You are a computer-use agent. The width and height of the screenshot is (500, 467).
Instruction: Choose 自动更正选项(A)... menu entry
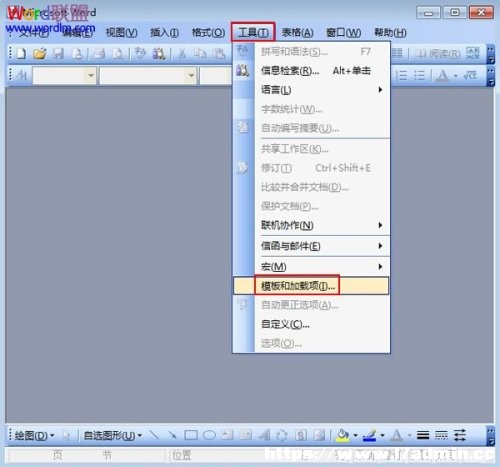click(x=311, y=305)
